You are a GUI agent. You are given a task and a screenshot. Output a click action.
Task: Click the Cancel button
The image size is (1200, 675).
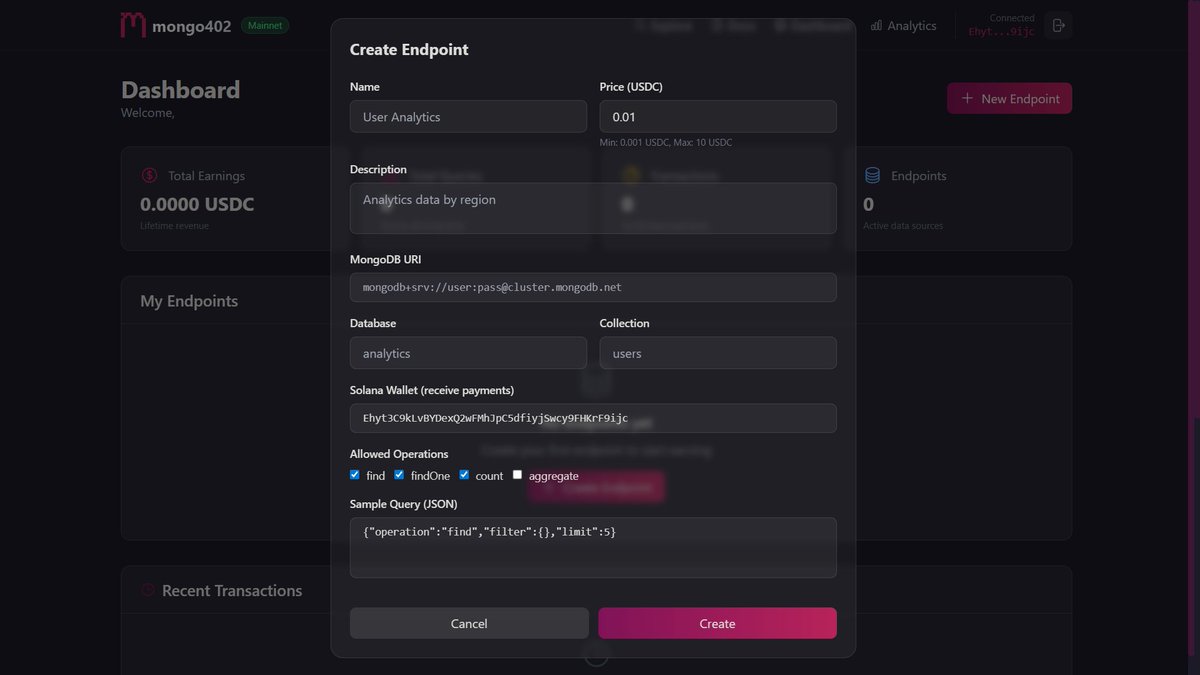click(x=469, y=623)
